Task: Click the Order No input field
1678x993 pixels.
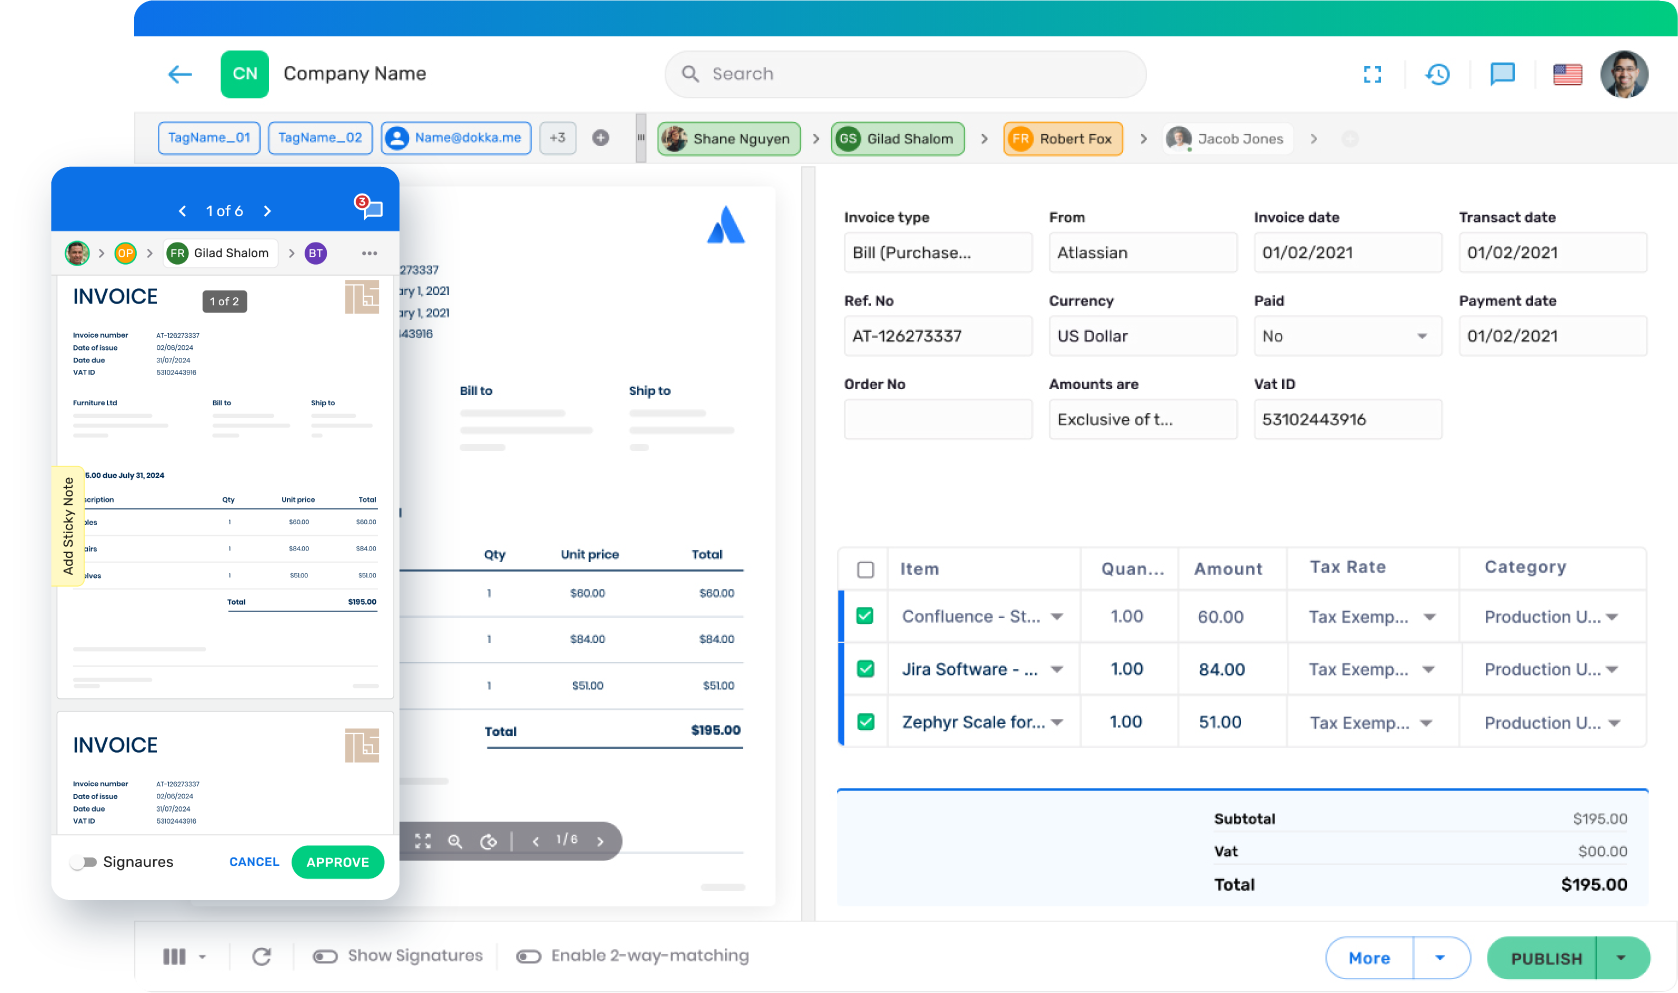Action: coord(937,420)
